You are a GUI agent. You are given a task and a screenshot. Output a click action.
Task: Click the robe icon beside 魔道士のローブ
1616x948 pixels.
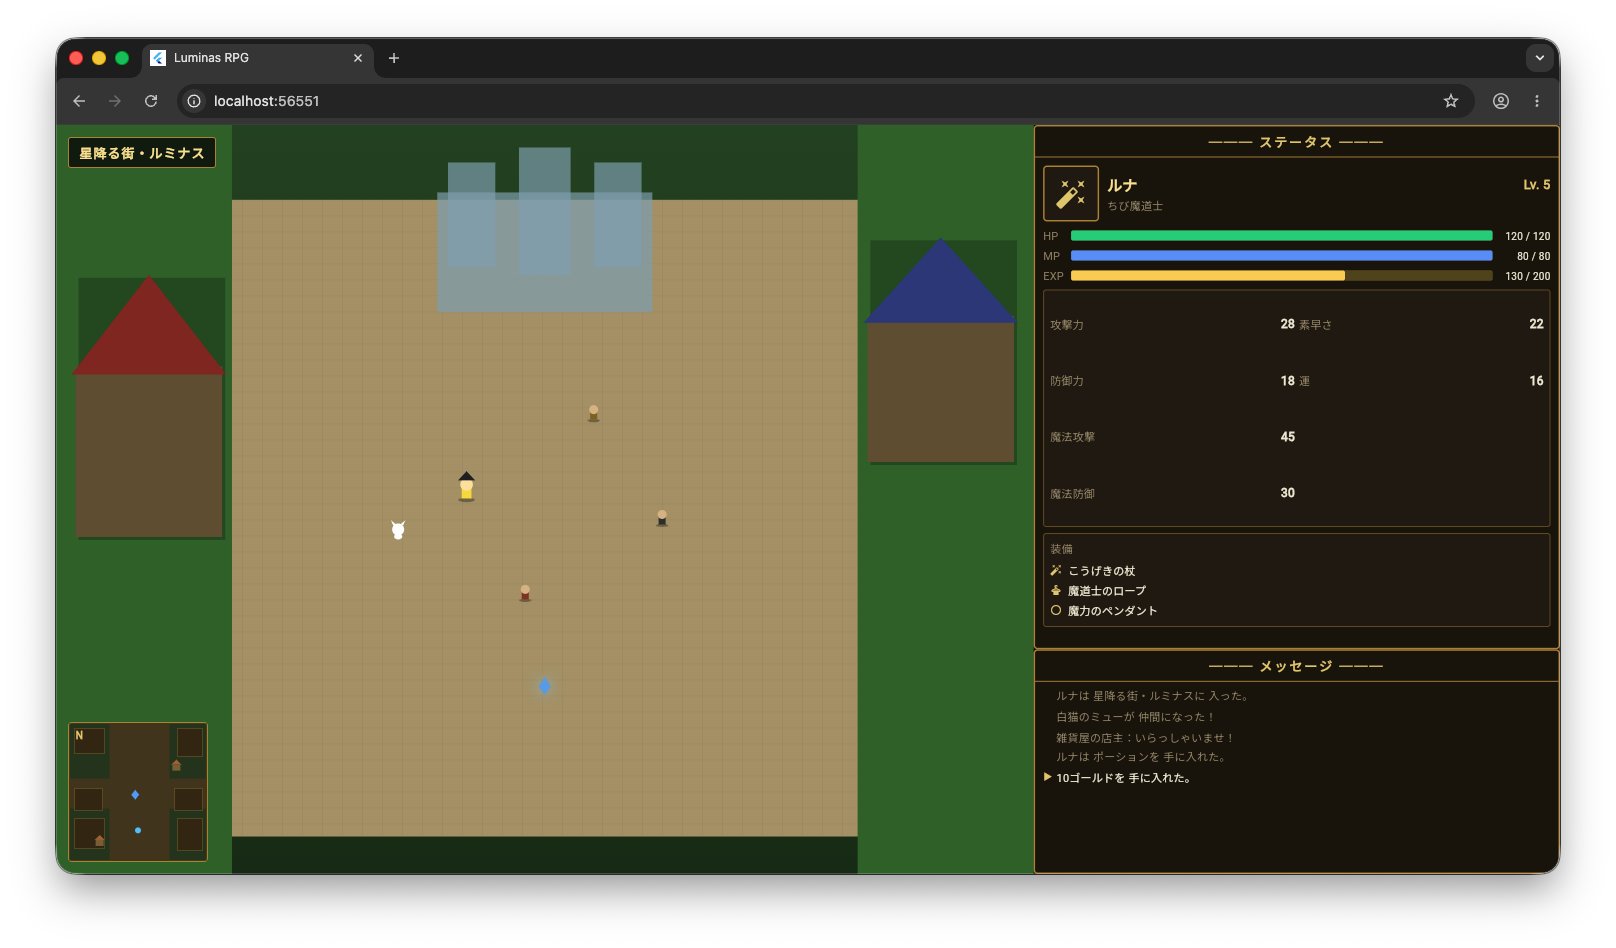point(1056,590)
